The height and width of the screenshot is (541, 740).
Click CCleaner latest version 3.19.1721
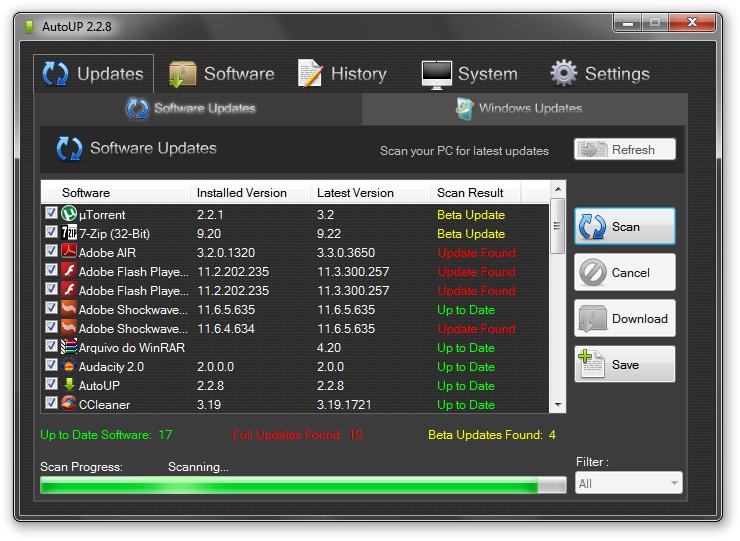click(x=344, y=405)
